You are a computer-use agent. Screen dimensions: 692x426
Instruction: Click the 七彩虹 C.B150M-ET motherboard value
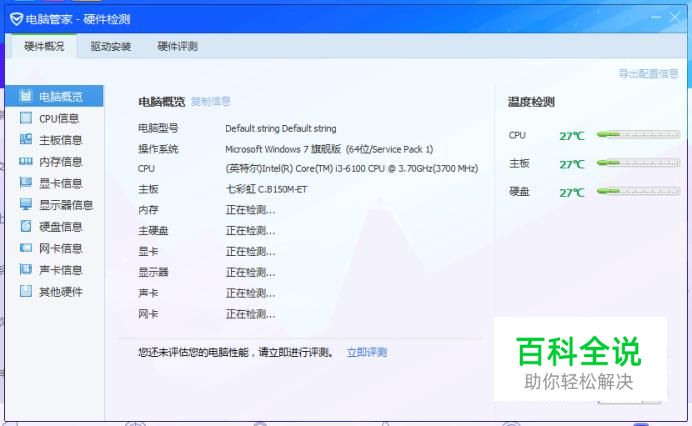coord(266,189)
